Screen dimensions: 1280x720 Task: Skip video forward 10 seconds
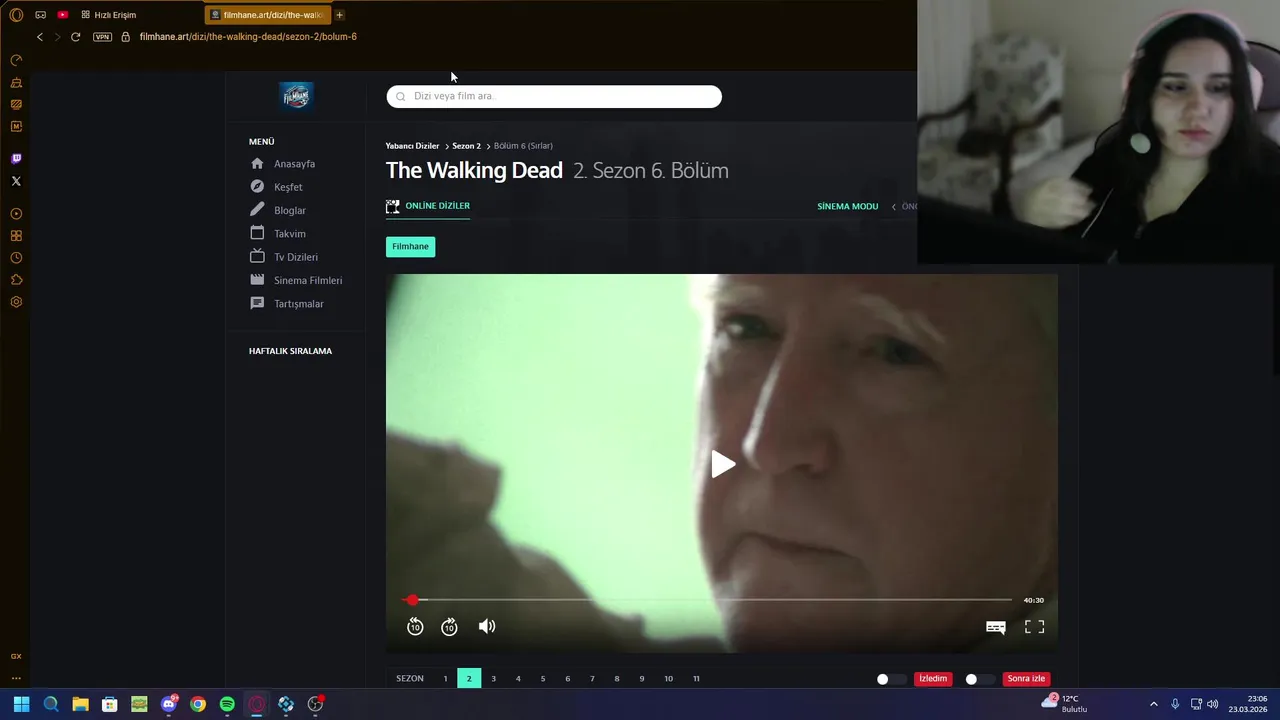point(449,627)
